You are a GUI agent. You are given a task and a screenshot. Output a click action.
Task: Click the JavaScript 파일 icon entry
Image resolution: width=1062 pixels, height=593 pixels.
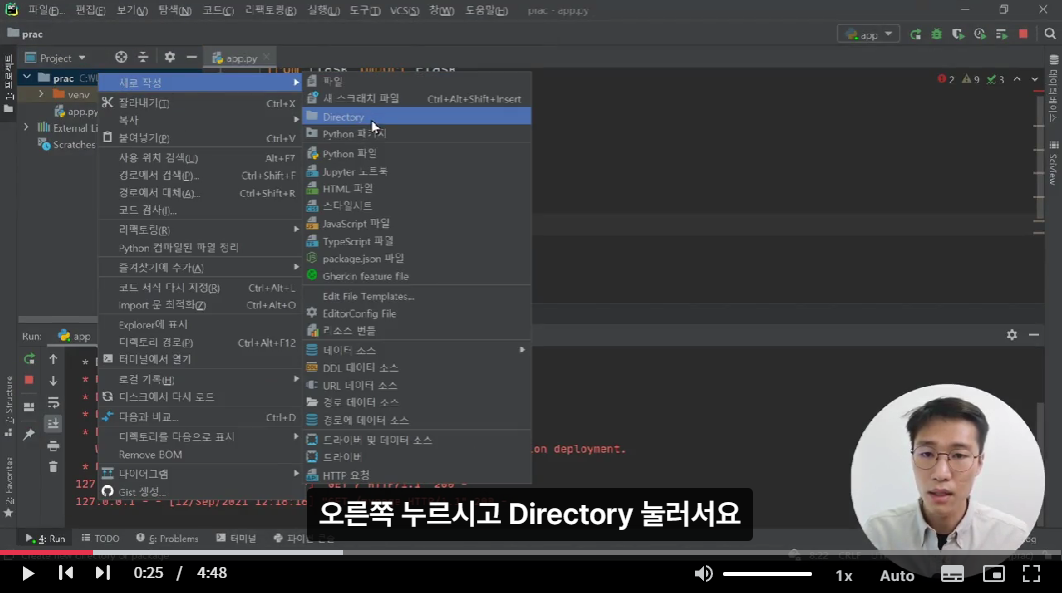312,223
